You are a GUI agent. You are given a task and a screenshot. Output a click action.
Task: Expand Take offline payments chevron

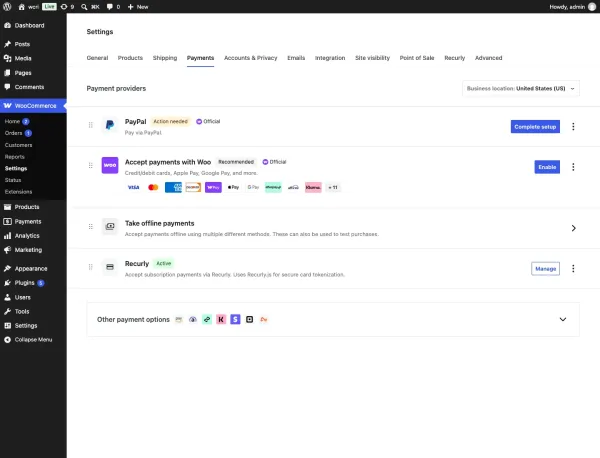573,228
